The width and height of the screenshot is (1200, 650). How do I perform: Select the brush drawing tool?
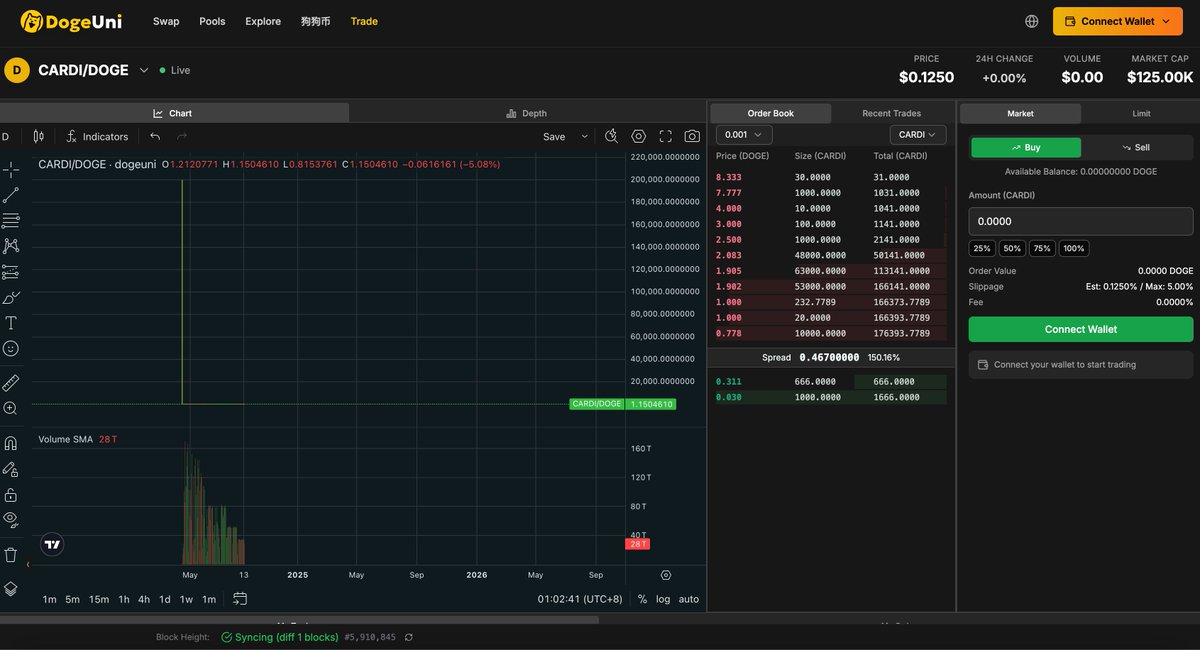pos(11,297)
